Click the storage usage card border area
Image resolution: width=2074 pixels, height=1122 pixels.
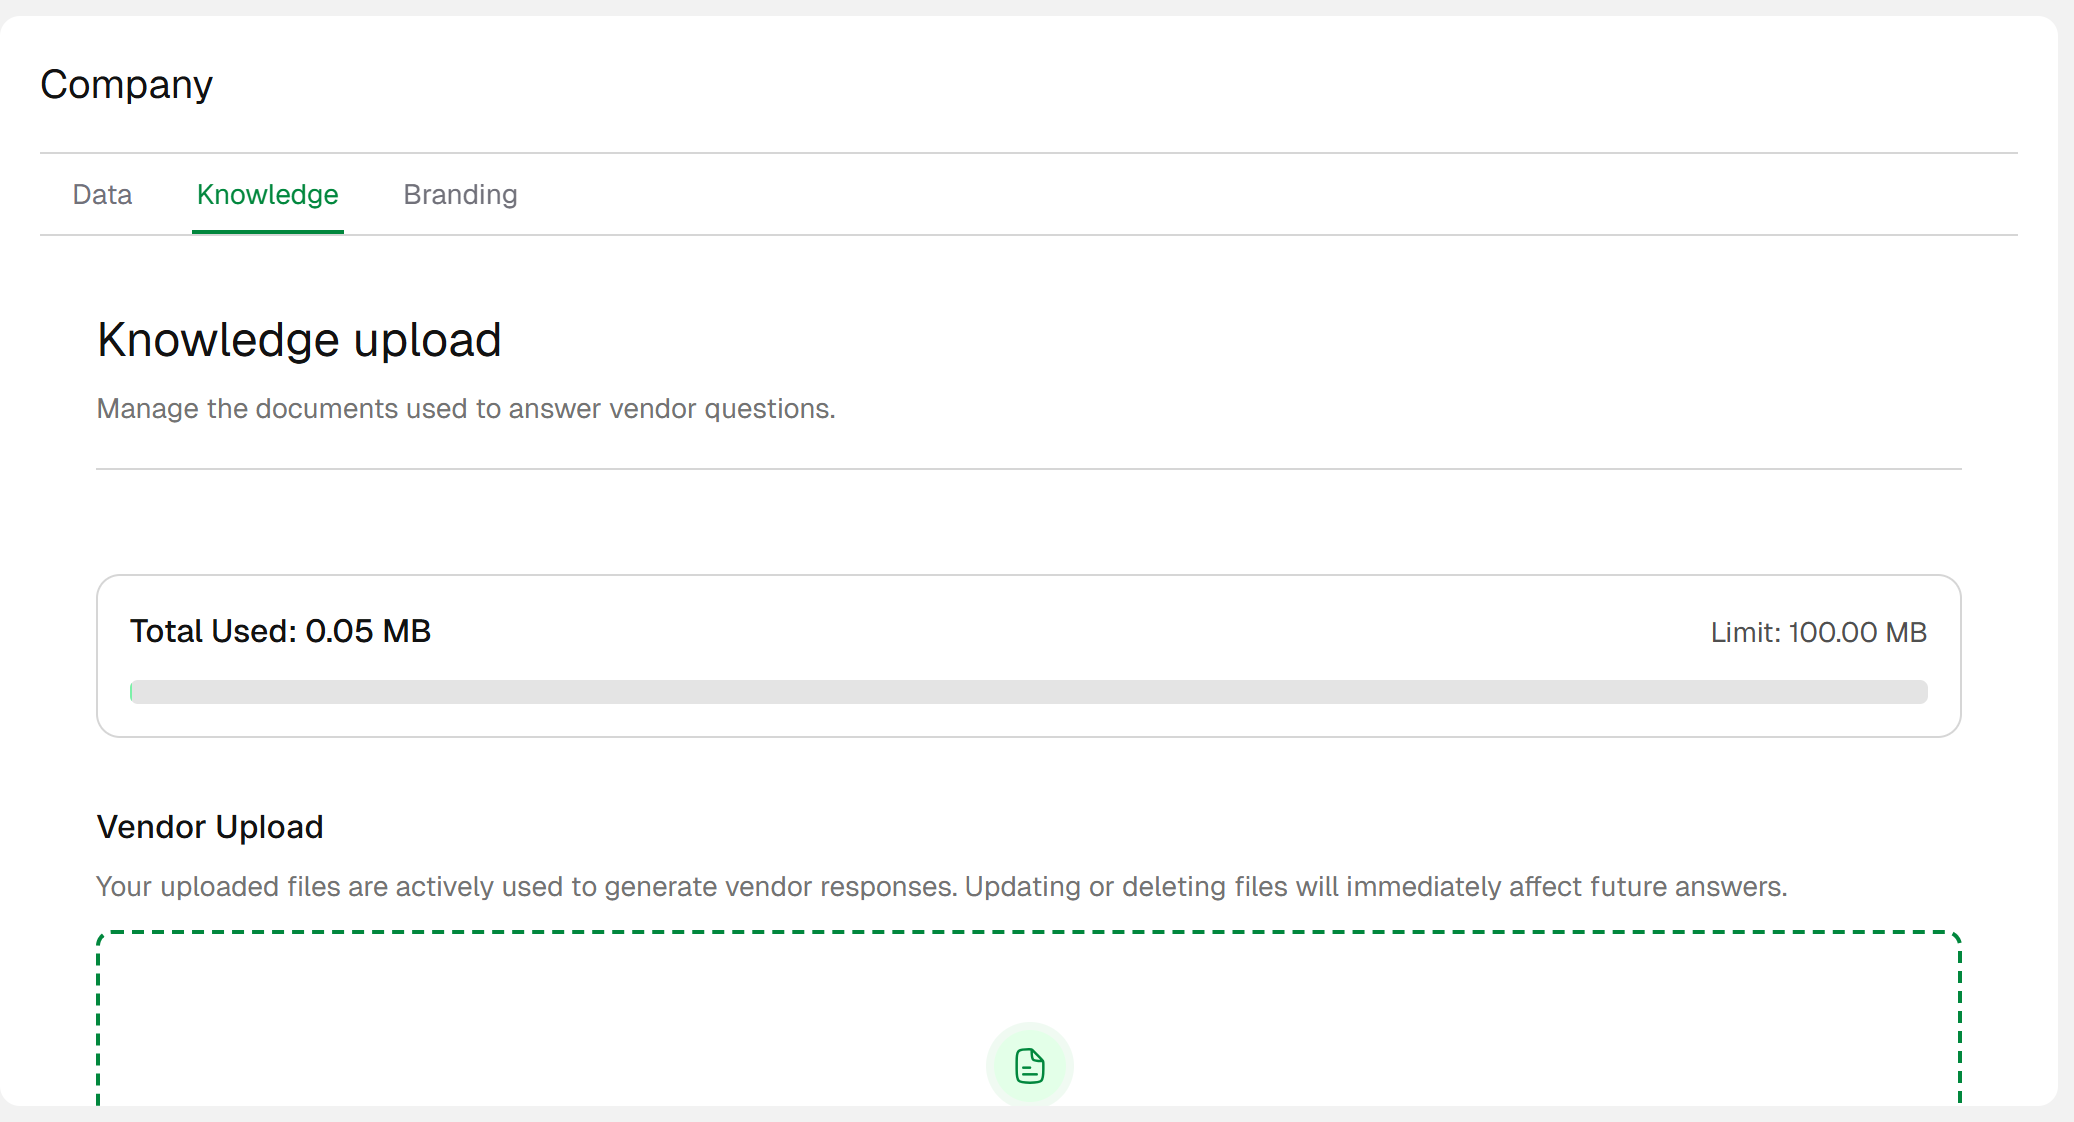pyautogui.click(x=1028, y=576)
